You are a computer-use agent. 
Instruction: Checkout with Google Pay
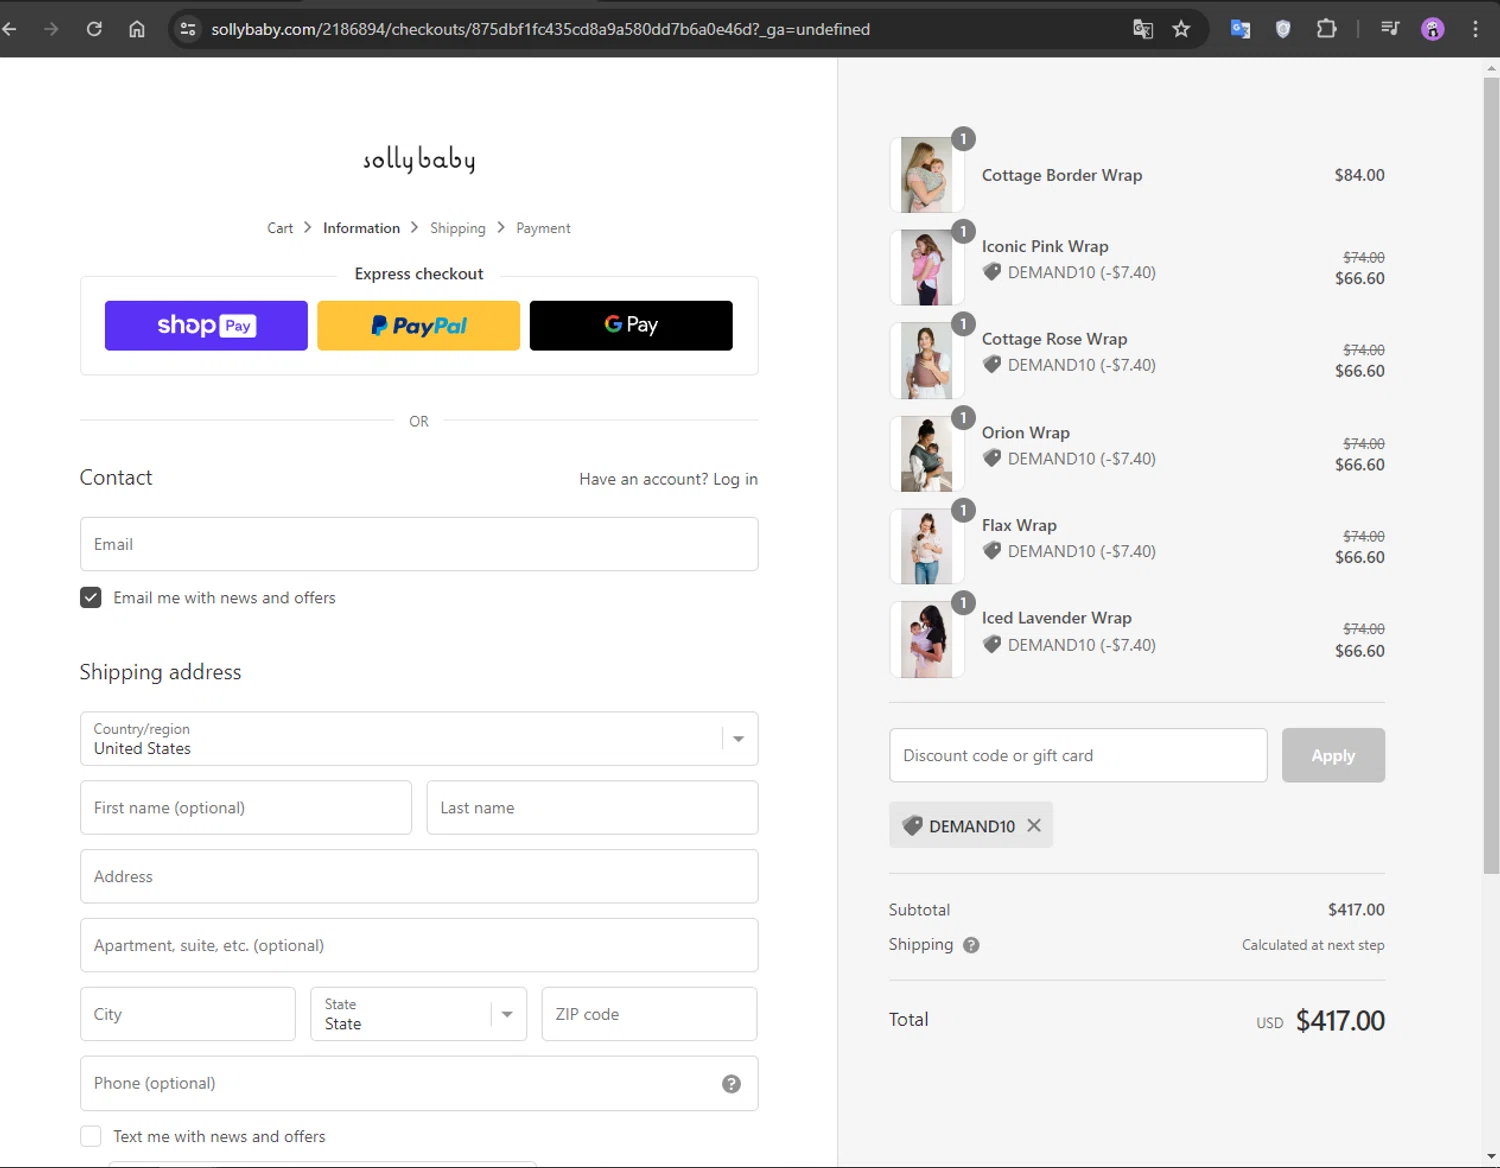point(631,326)
